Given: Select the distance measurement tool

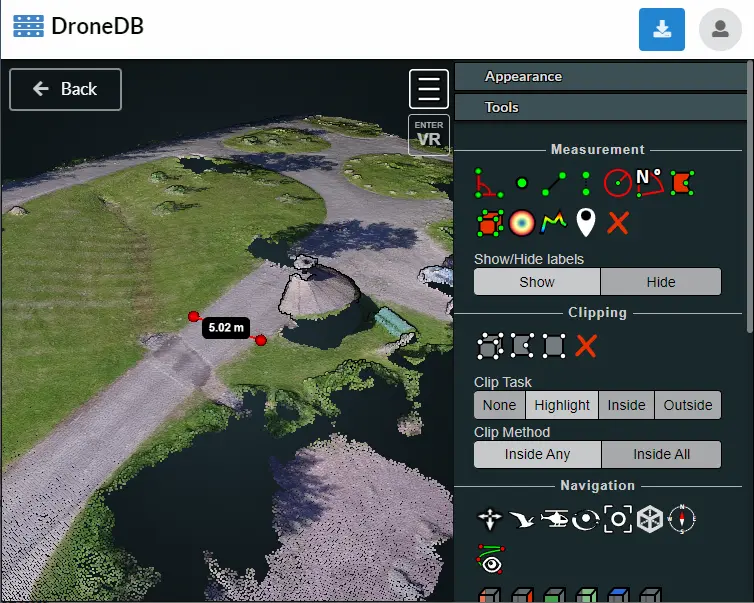Looking at the screenshot, I should (x=553, y=183).
